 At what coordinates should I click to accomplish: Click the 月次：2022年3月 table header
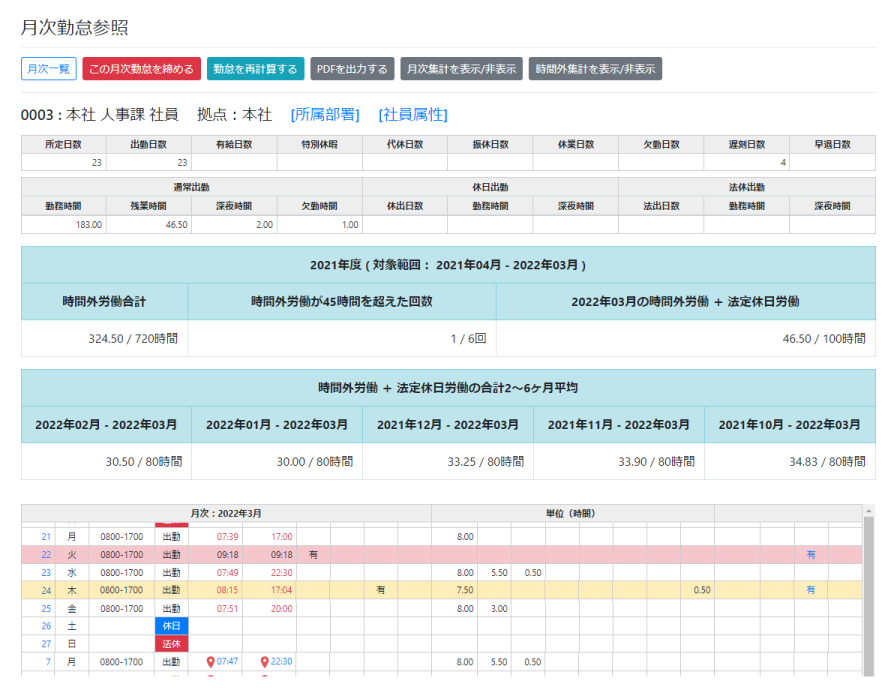click(226, 514)
